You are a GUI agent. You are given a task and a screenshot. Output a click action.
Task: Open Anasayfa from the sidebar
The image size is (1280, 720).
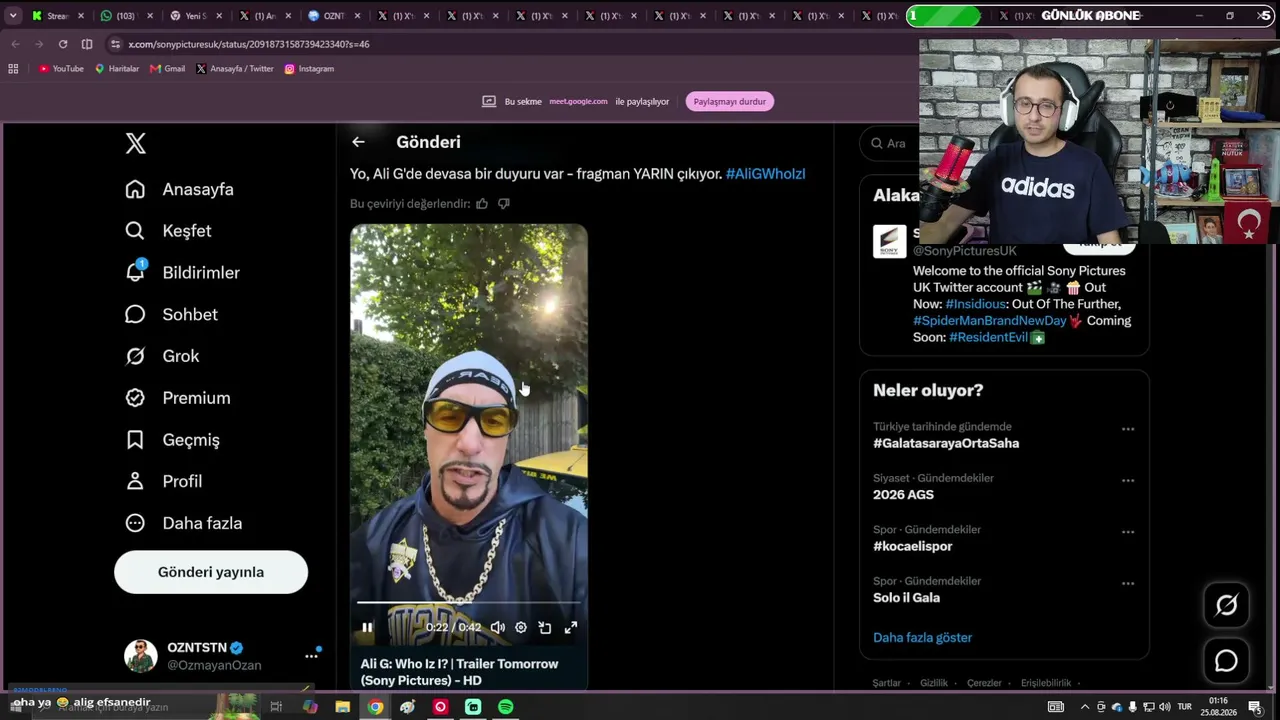[x=179, y=189]
